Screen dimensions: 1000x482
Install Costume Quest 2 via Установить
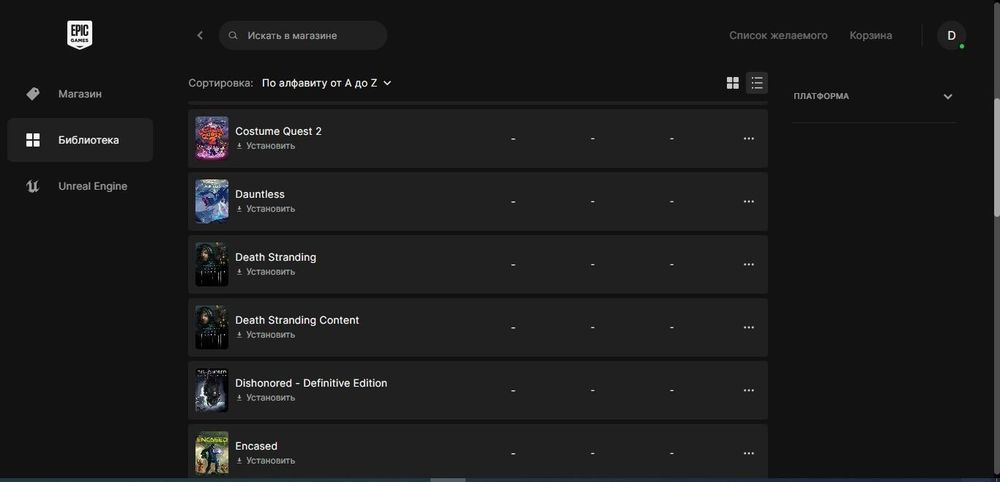(265, 146)
